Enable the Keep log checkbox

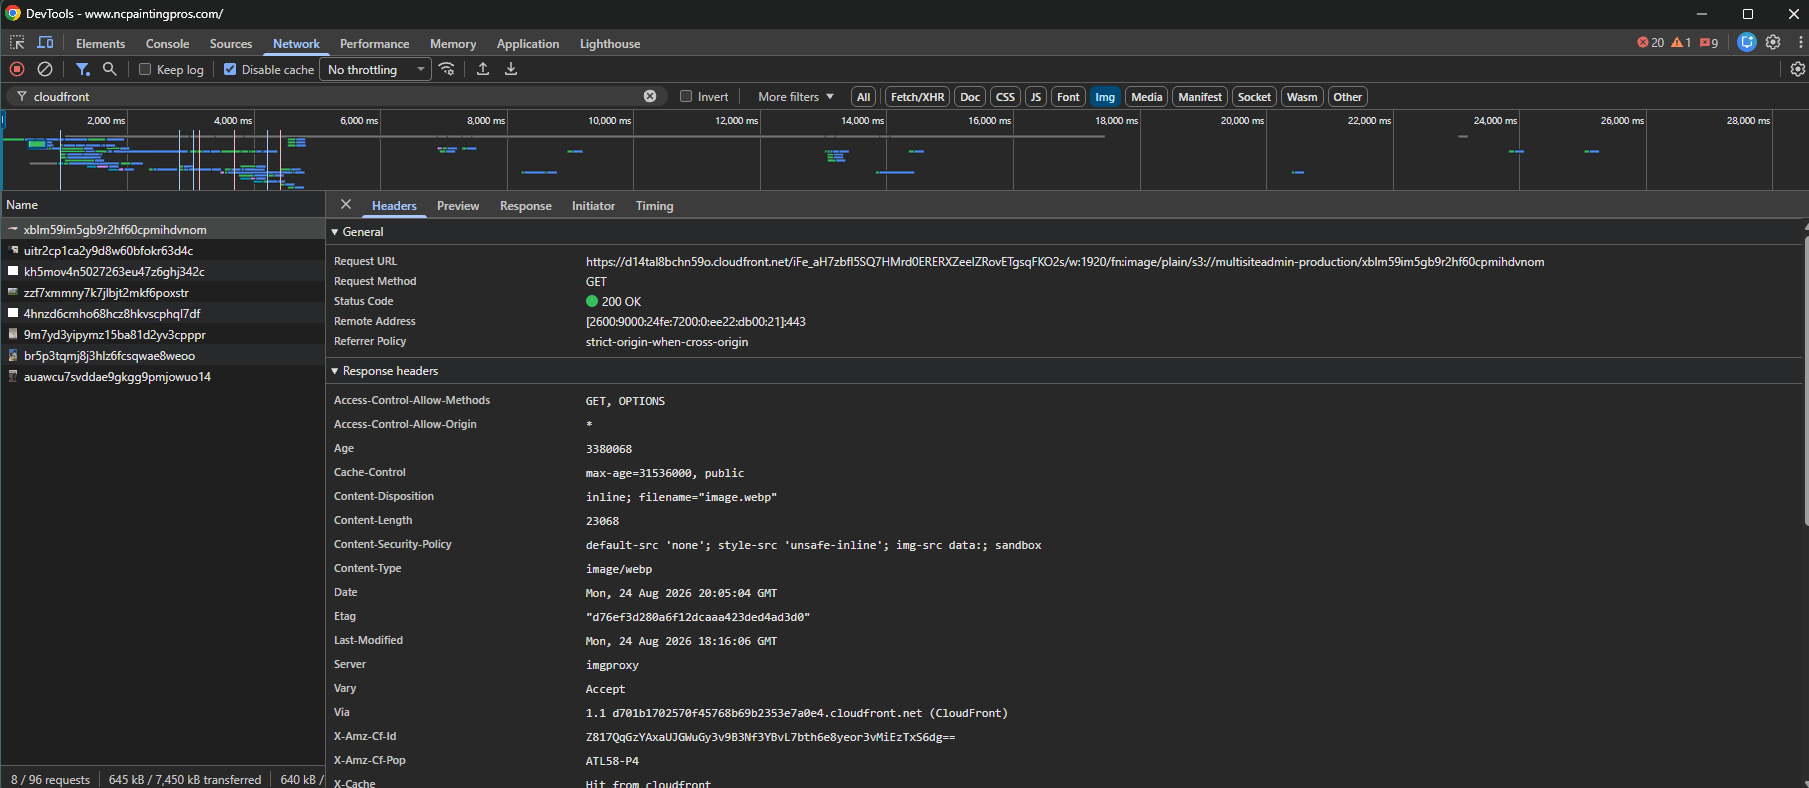point(145,70)
